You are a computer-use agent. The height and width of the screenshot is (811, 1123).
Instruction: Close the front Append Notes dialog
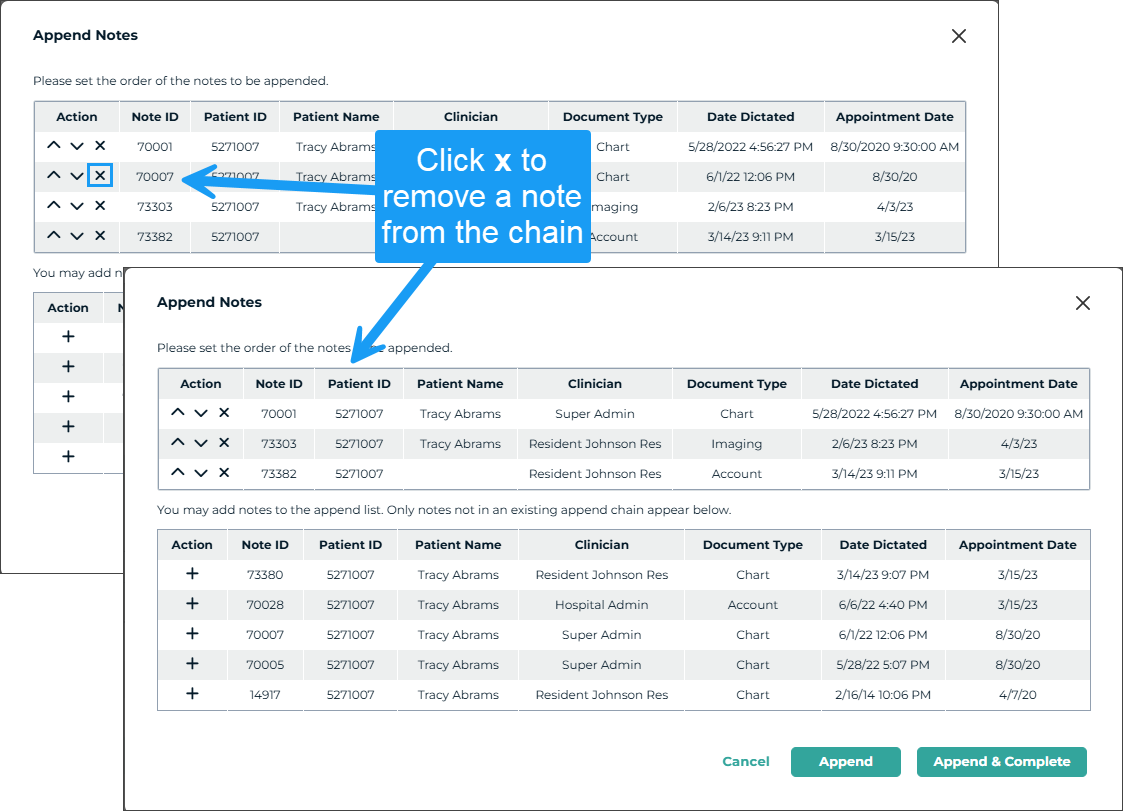coord(1082,303)
